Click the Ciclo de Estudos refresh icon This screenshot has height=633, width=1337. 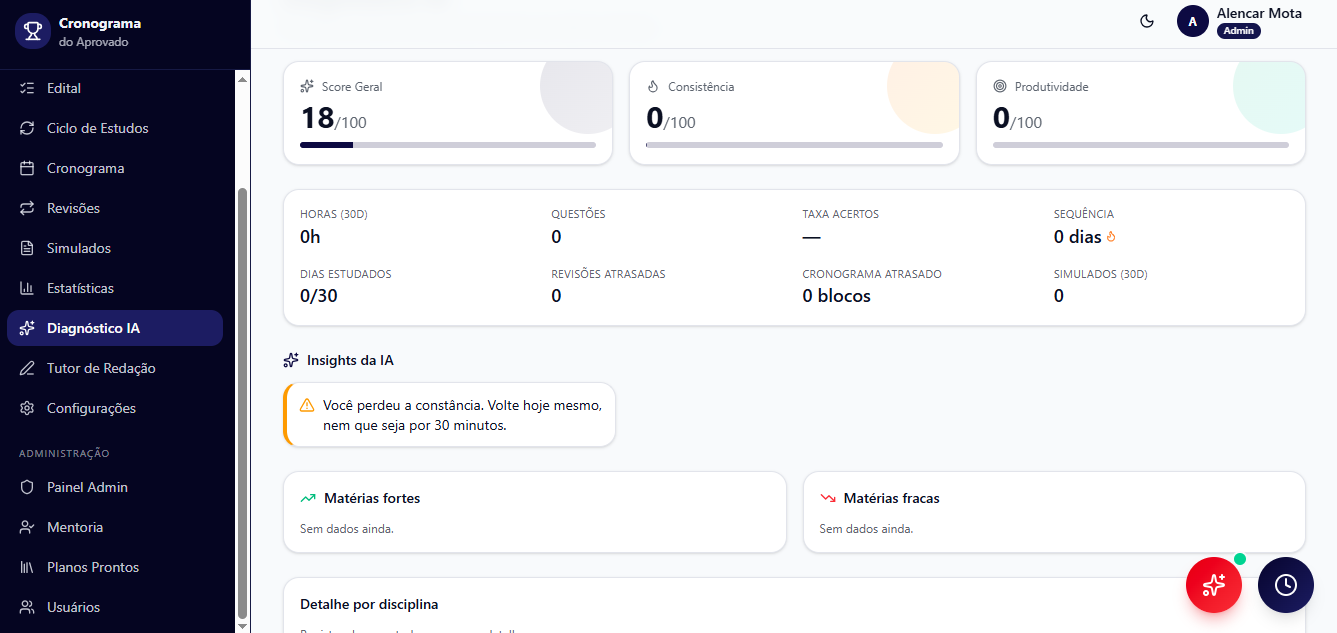click(x=27, y=128)
